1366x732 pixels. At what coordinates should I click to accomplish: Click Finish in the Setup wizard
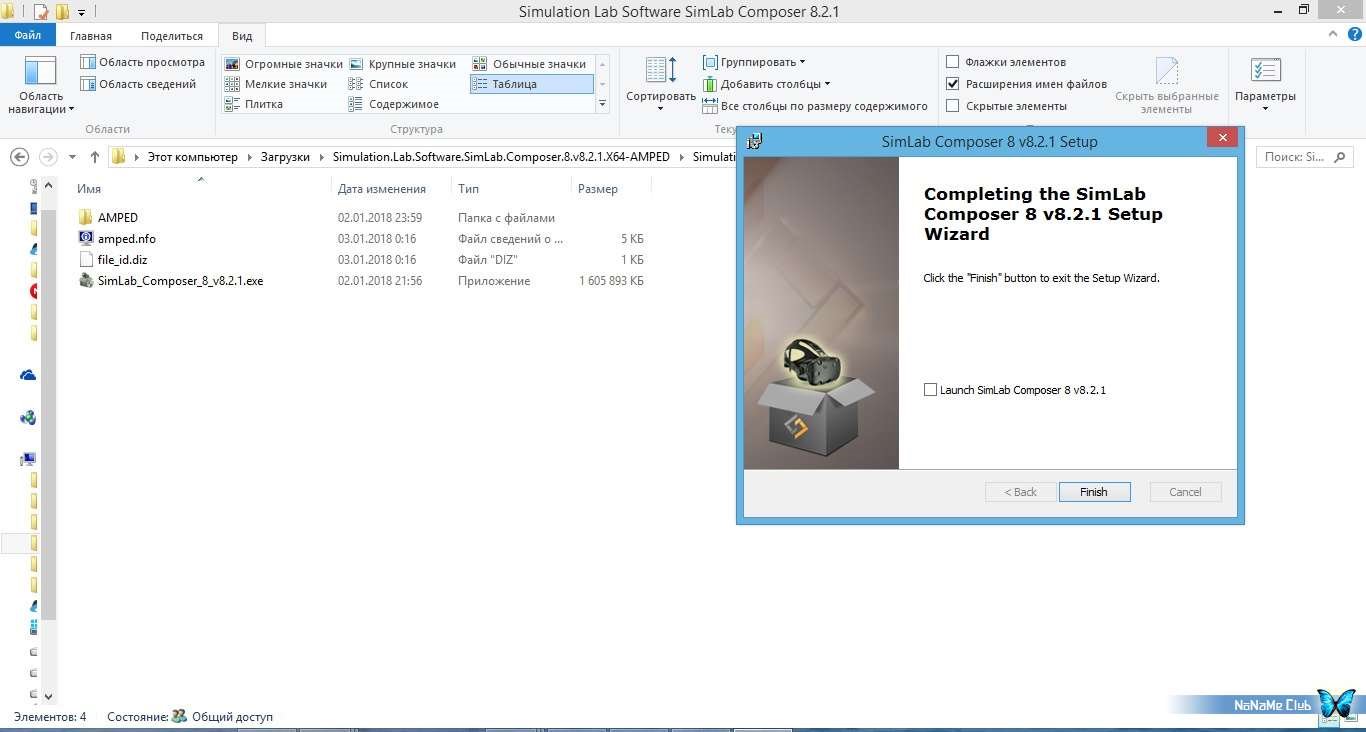[1094, 492]
